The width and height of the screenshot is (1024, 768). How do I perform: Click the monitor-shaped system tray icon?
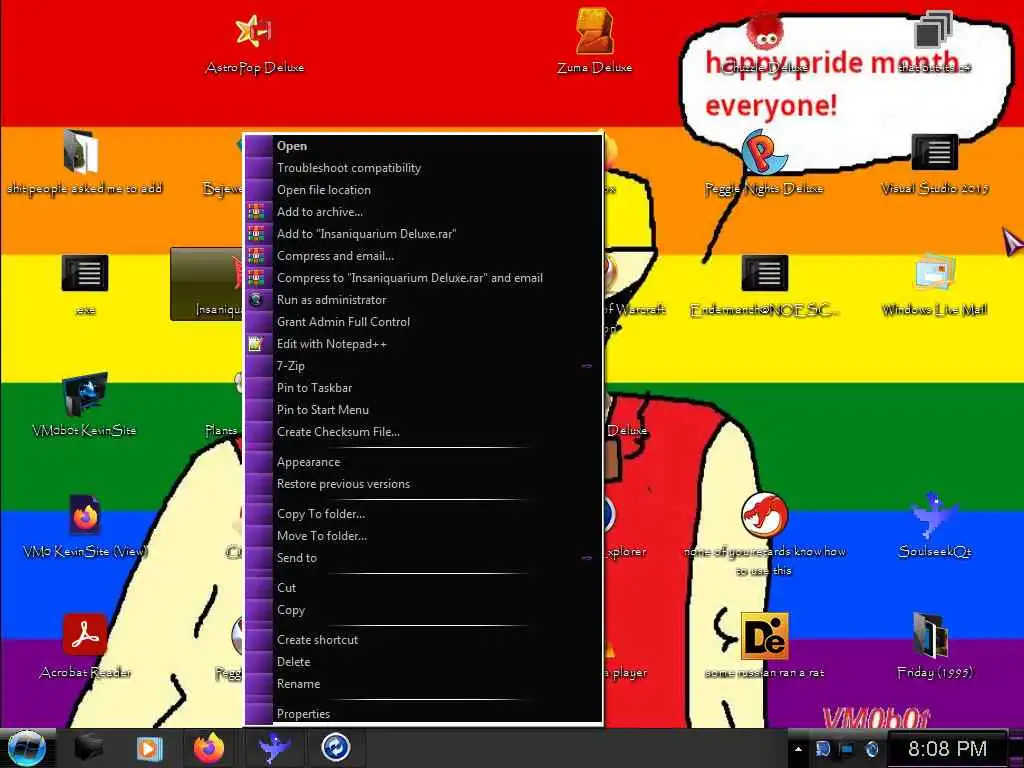click(847, 749)
